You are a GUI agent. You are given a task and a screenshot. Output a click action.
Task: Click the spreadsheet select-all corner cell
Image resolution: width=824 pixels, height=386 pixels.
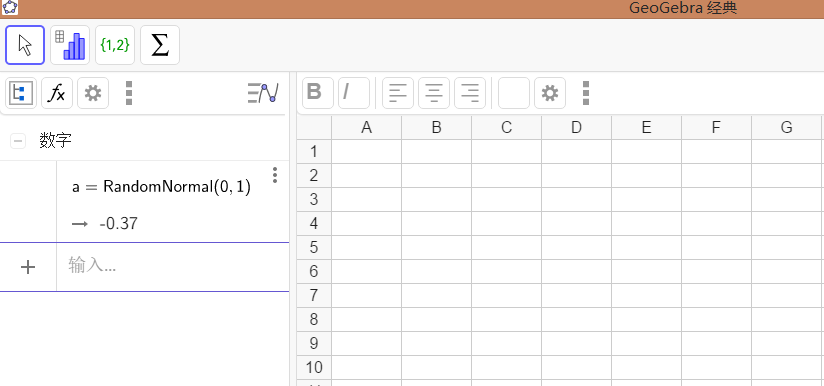tap(314, 128)
